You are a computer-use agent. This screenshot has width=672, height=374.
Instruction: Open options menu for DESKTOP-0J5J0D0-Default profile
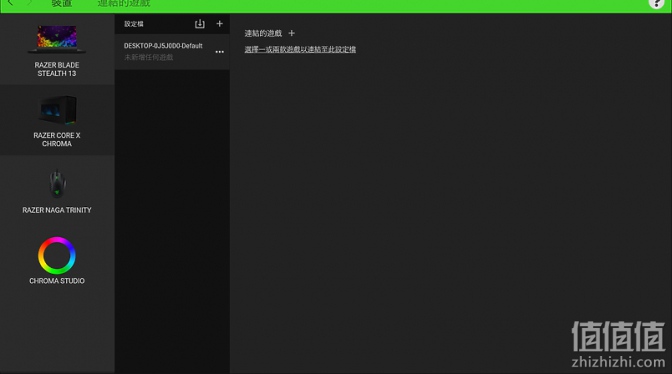219,52
